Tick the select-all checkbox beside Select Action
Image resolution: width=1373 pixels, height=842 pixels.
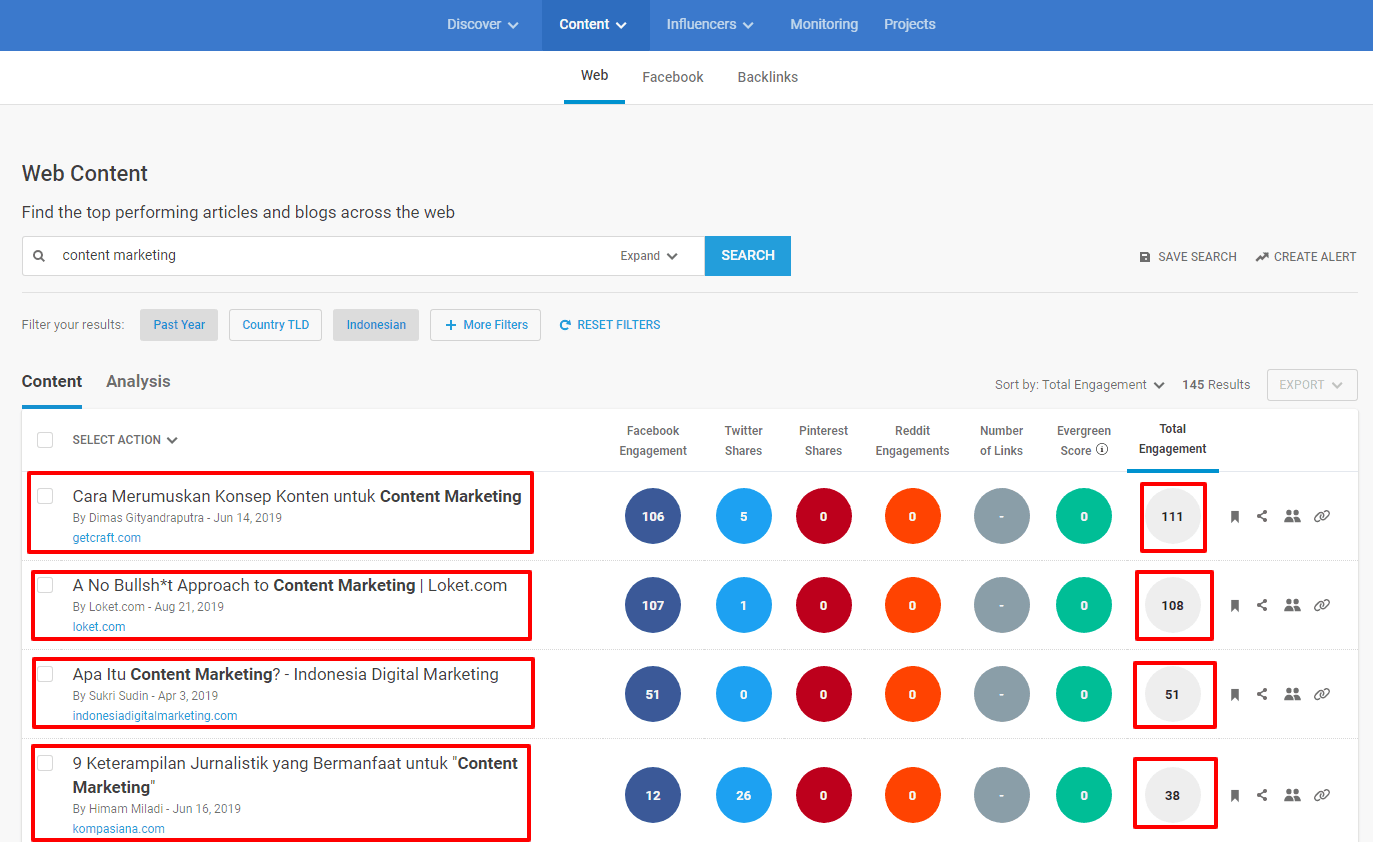tap(45, 440)
